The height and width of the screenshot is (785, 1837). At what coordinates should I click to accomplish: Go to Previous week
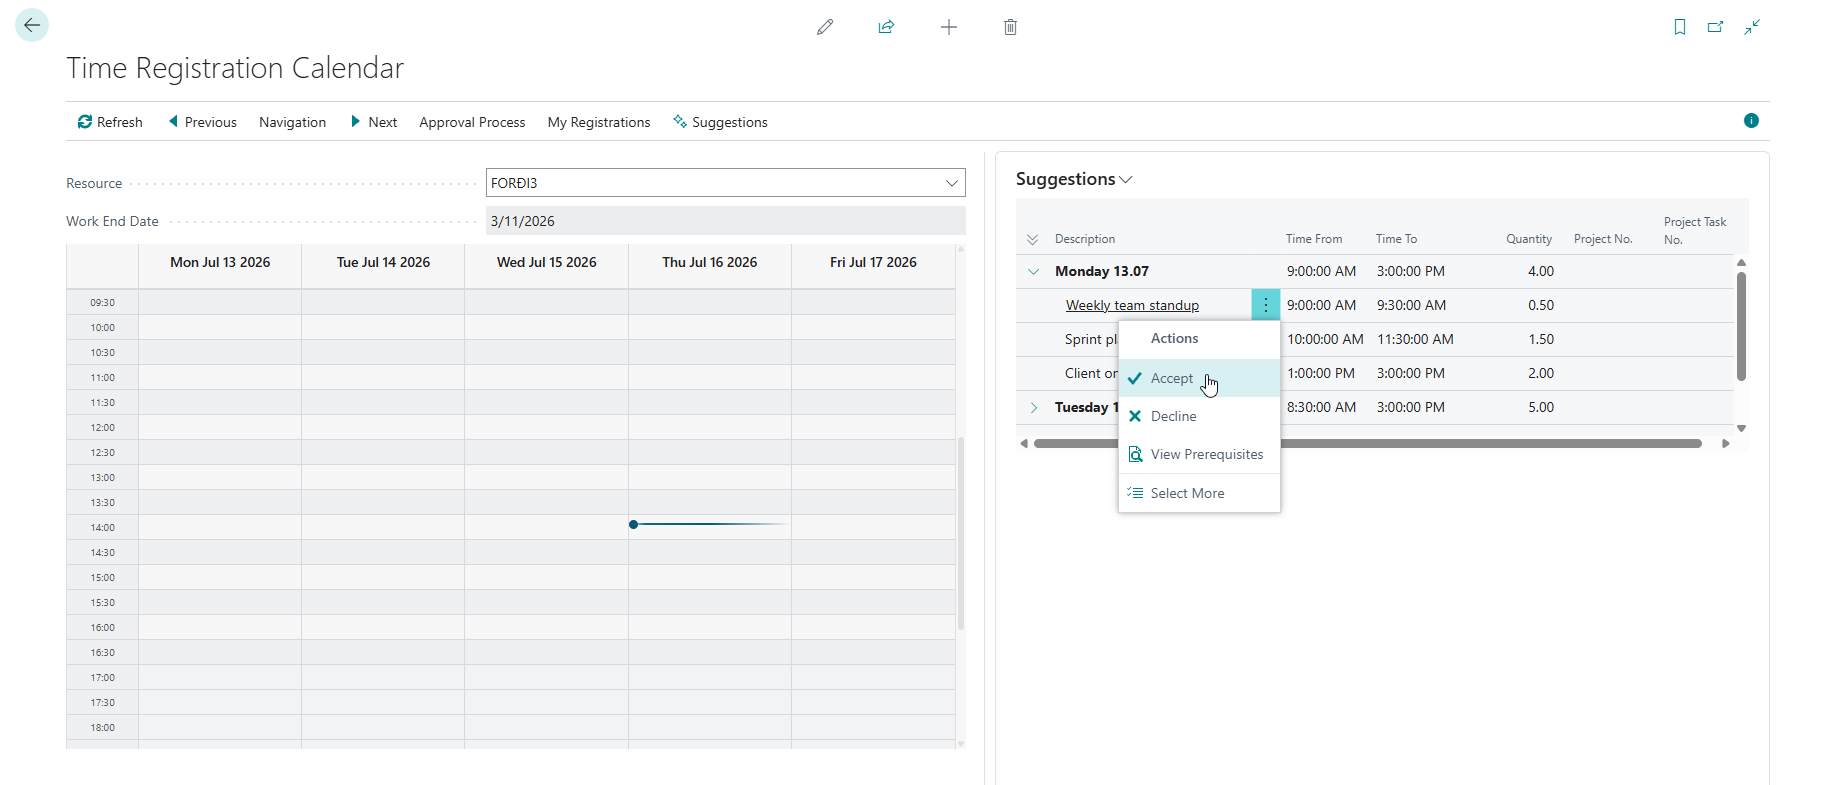coord(202,122)
